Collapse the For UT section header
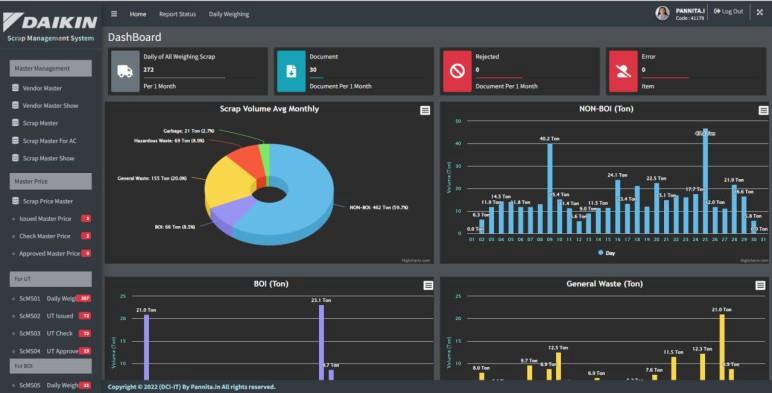The image size is (772, 393). click(x=51, y=279)
